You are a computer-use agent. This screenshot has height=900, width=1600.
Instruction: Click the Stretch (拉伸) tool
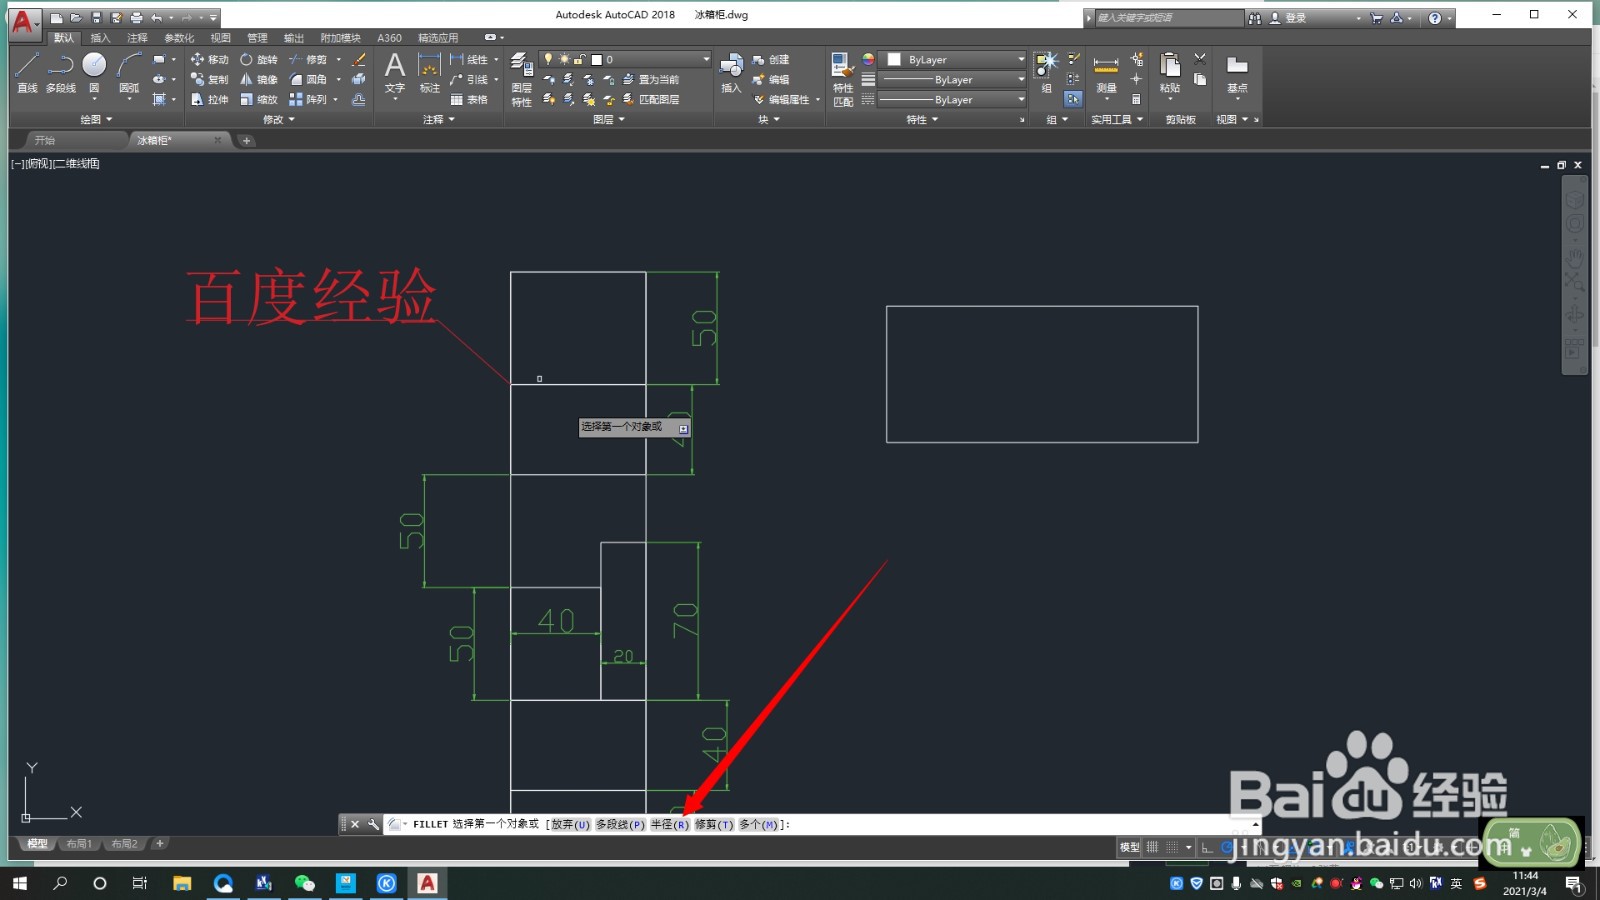click(209, 100)
